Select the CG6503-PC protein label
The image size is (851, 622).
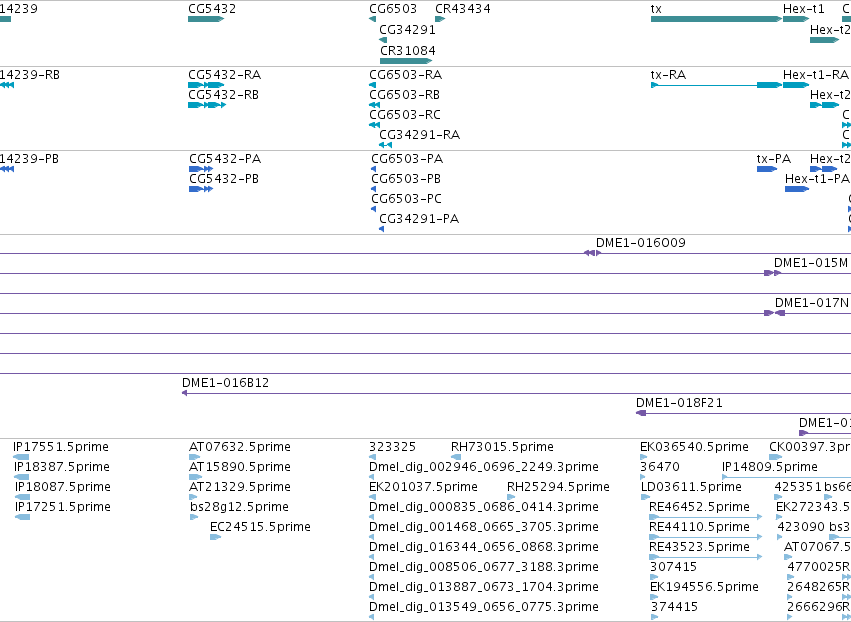click(x=407, y=199)
